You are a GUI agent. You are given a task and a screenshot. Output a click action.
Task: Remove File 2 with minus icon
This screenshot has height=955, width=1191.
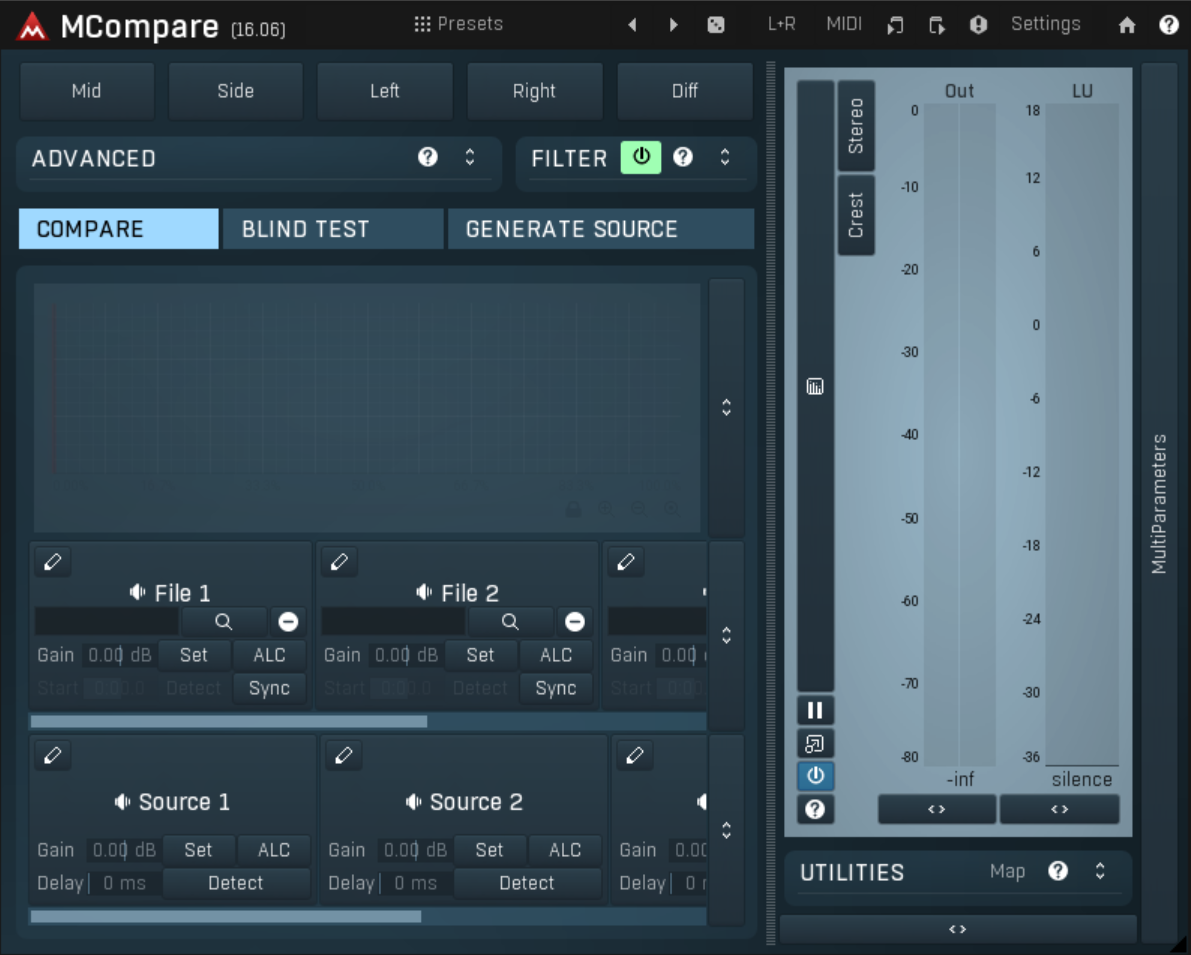575,621
